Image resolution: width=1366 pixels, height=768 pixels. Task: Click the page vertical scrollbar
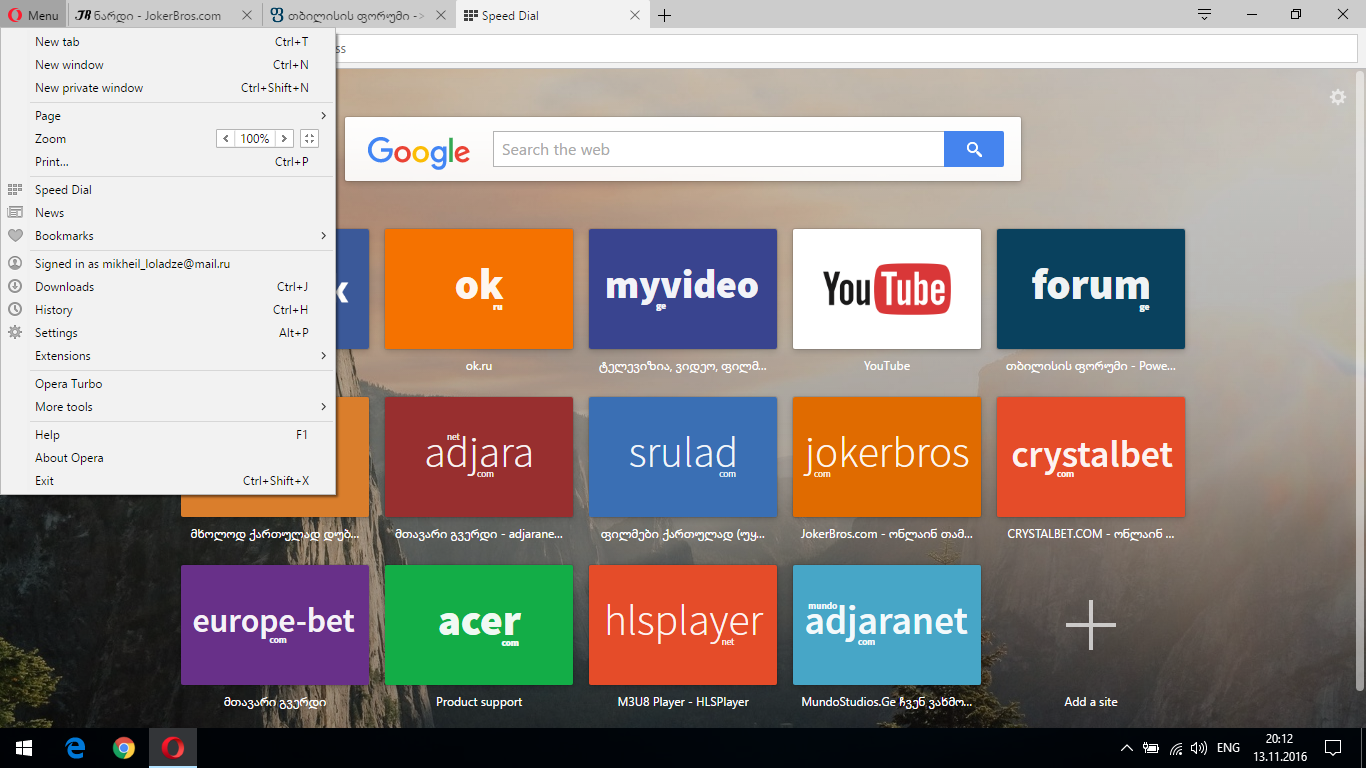[x=1360, y=380]
